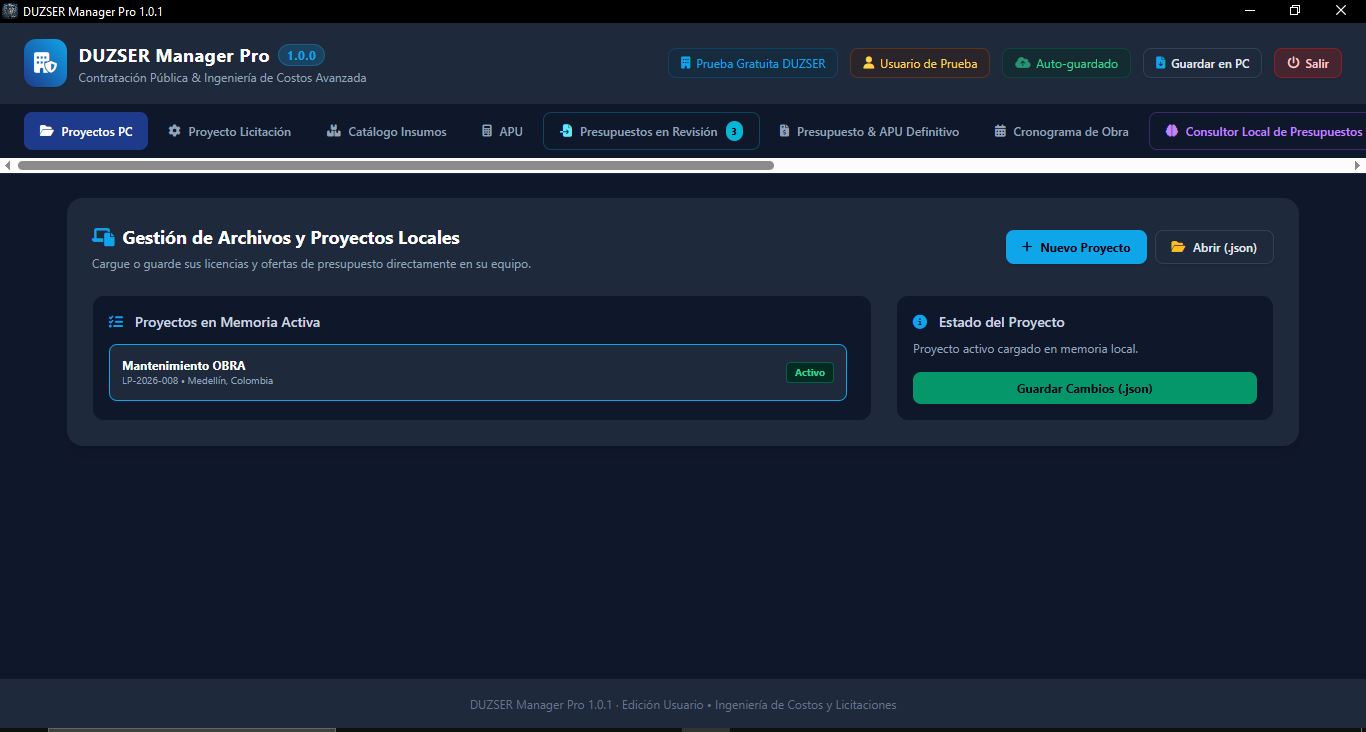The width and height of the screenshot is (1366, 732).
Task: Select the APU tab
Action: (x=502, y=131)
